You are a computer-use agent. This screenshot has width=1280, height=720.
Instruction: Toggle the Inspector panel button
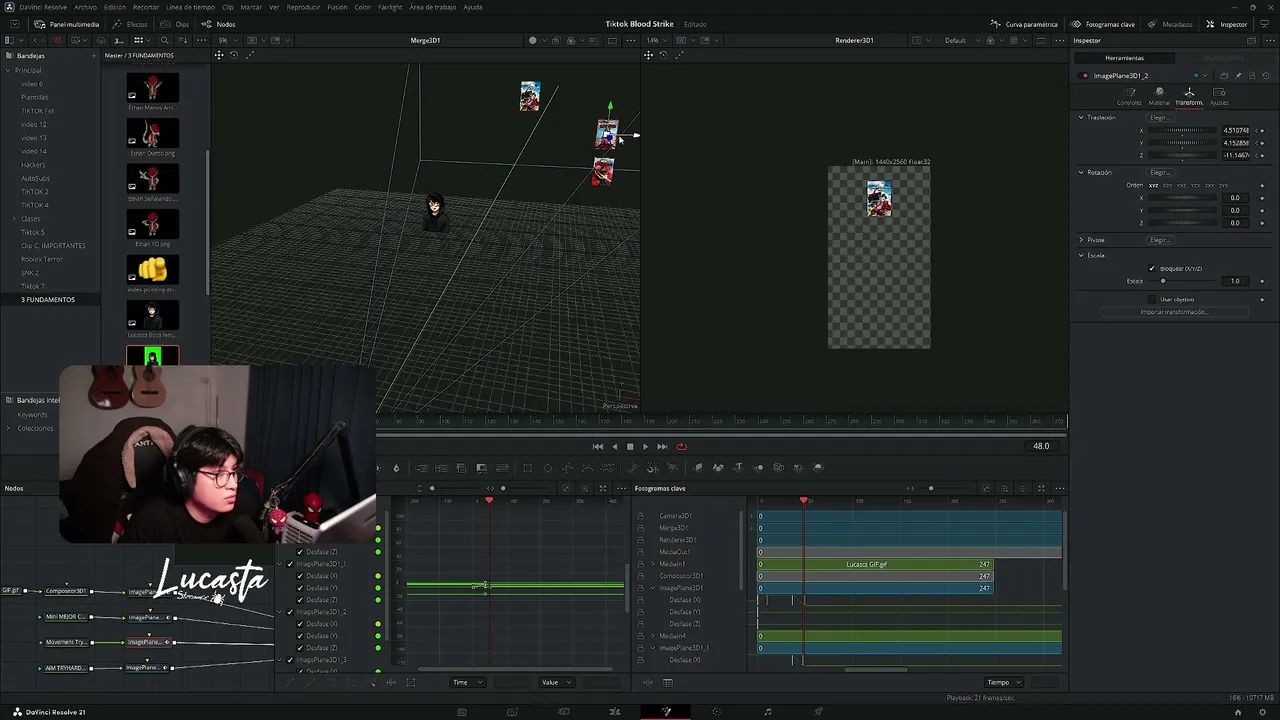coord(1227,24)
